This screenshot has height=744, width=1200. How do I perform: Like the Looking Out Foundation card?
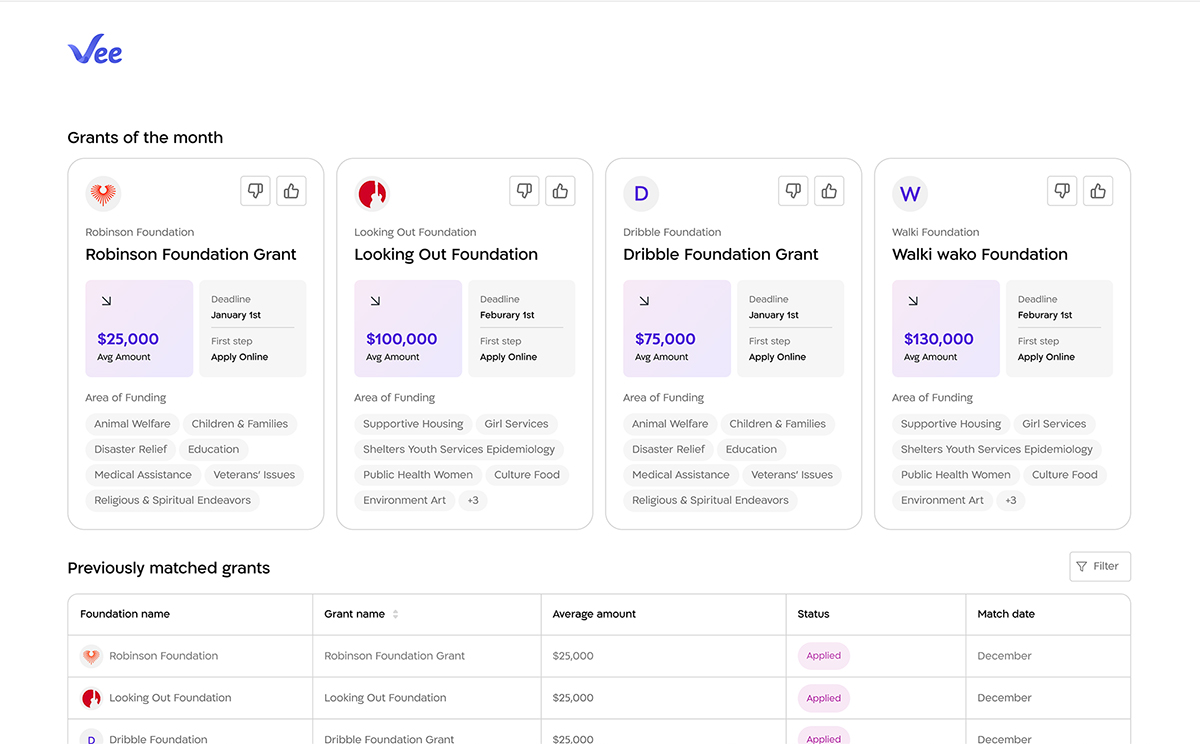point(560,191)
